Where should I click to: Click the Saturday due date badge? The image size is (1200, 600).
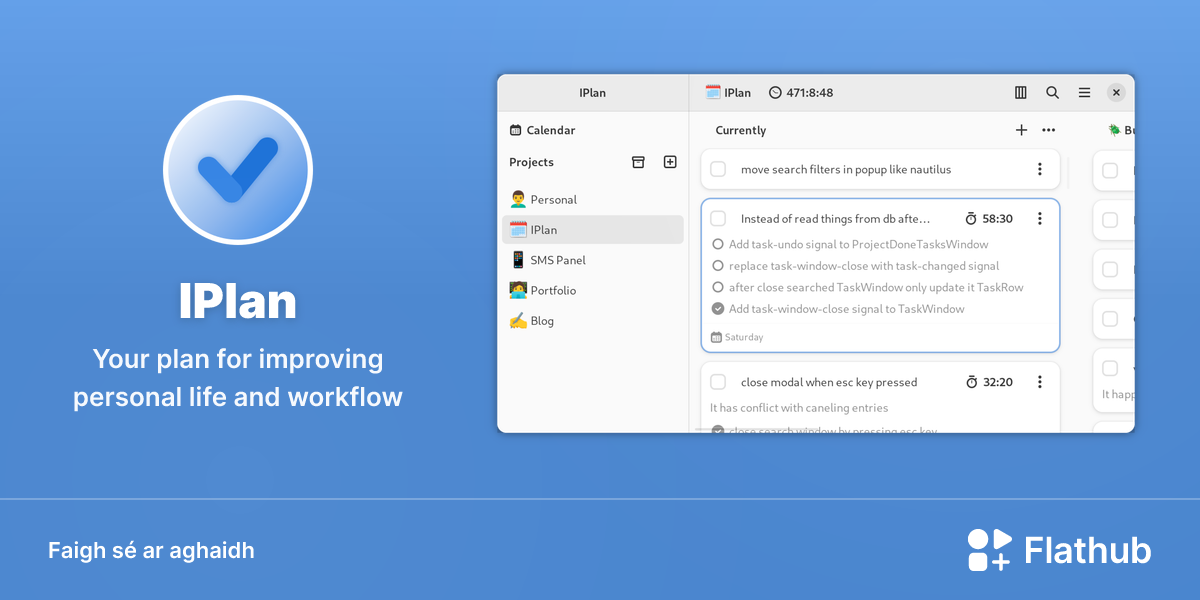[x=737, y=337]
